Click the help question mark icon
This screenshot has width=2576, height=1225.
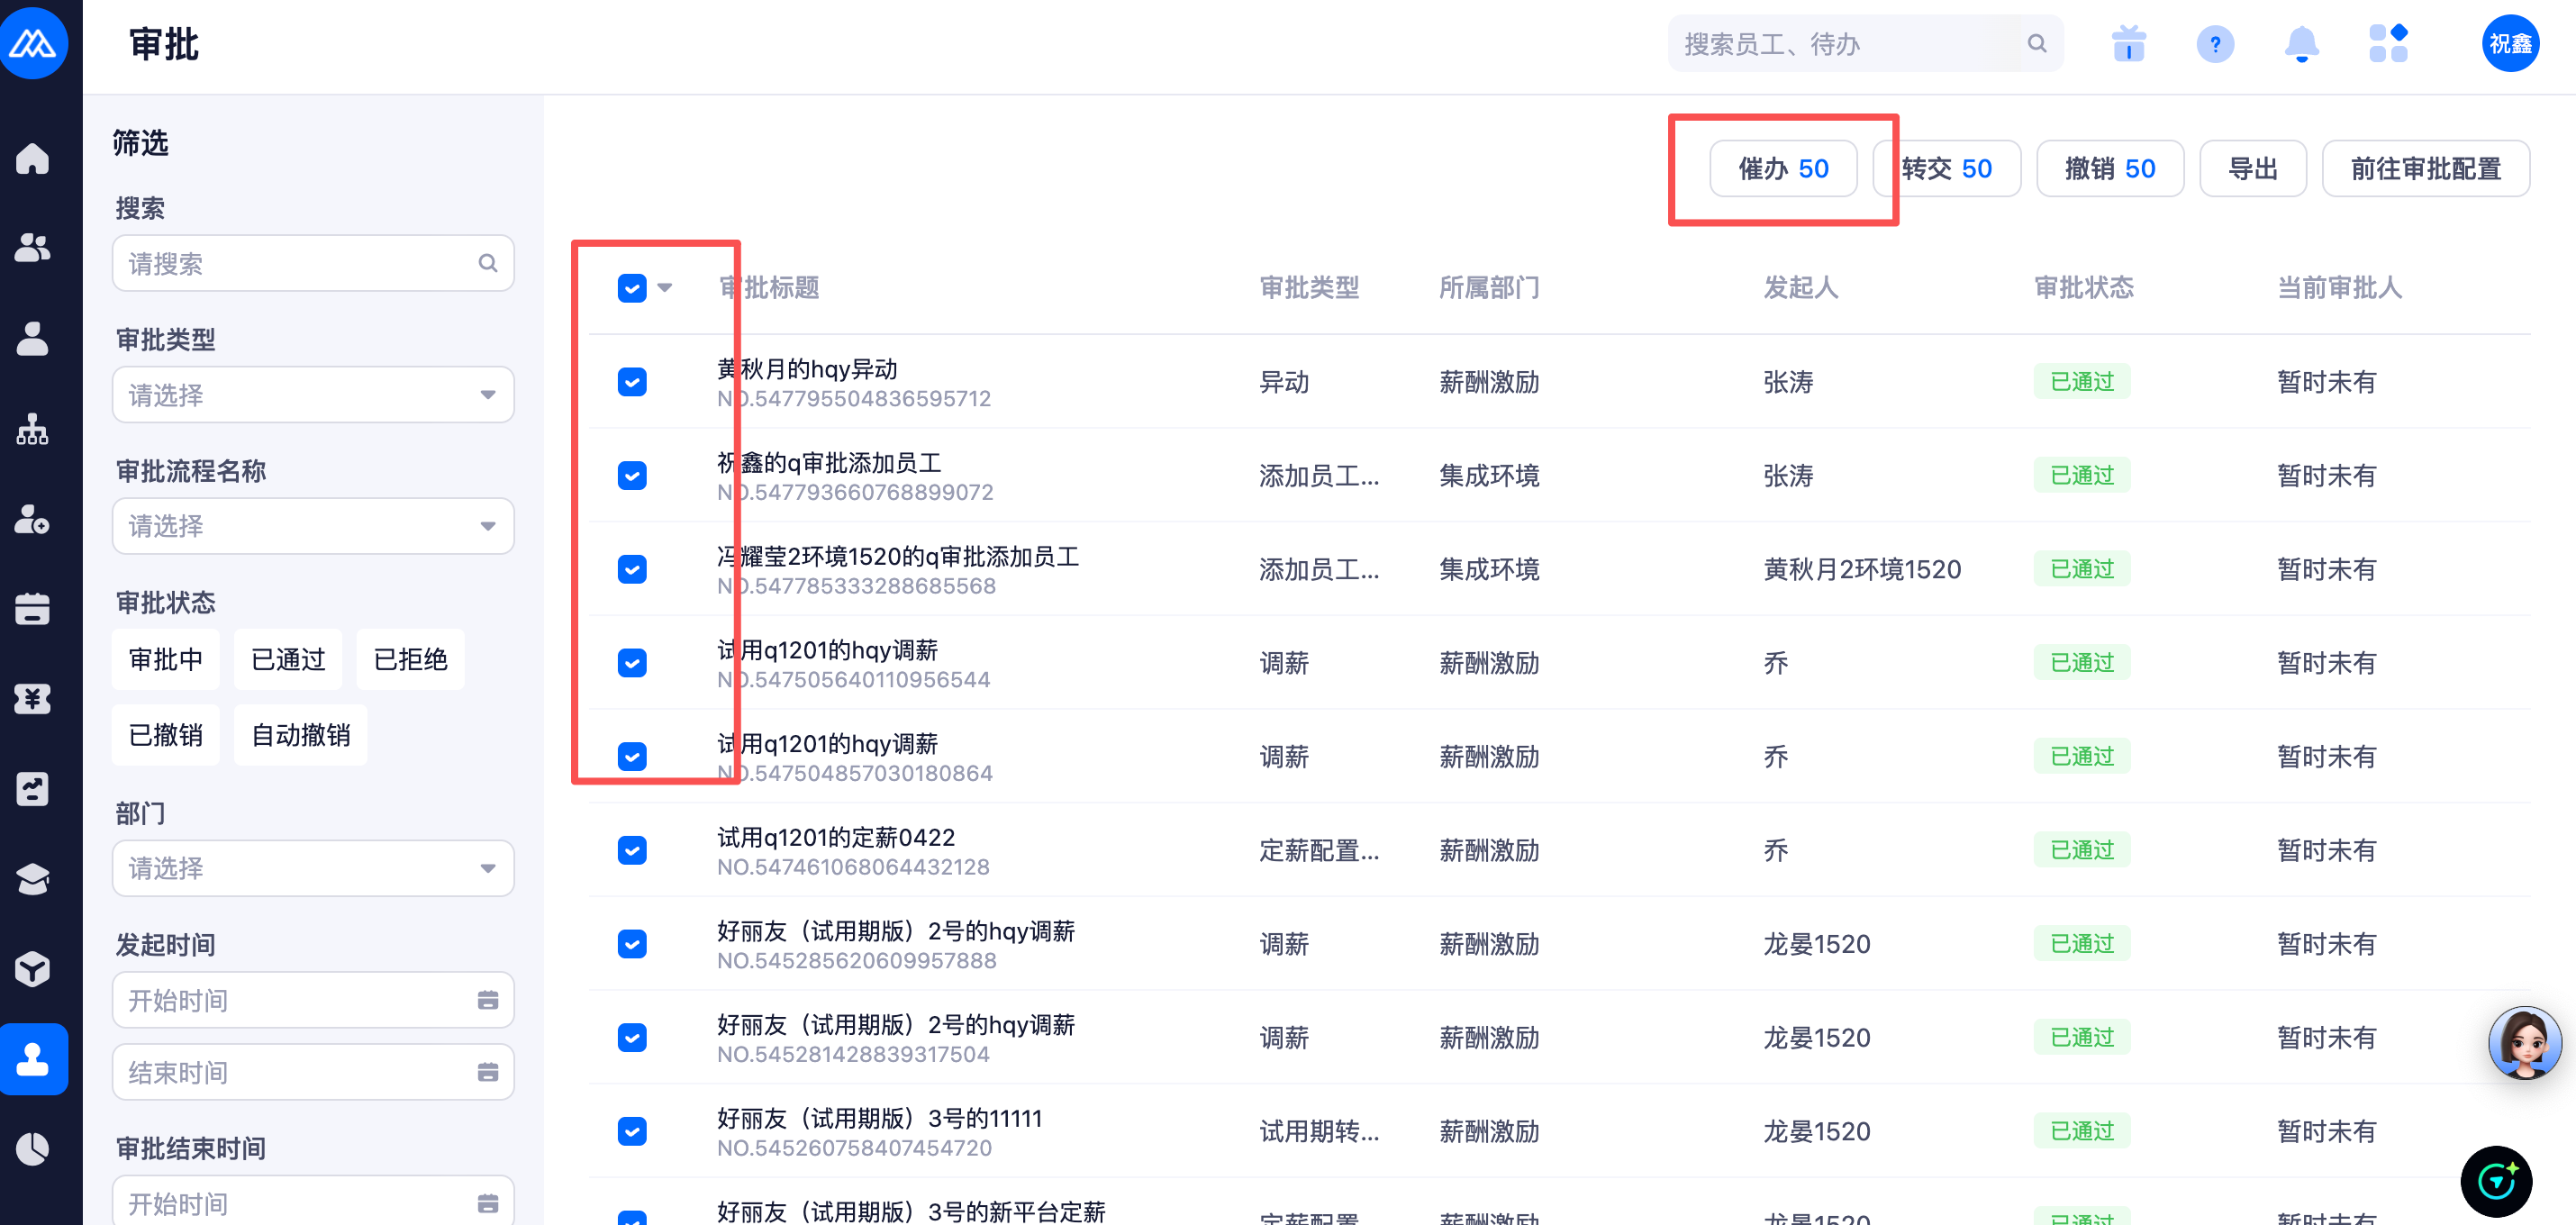tap(2214, 44)
